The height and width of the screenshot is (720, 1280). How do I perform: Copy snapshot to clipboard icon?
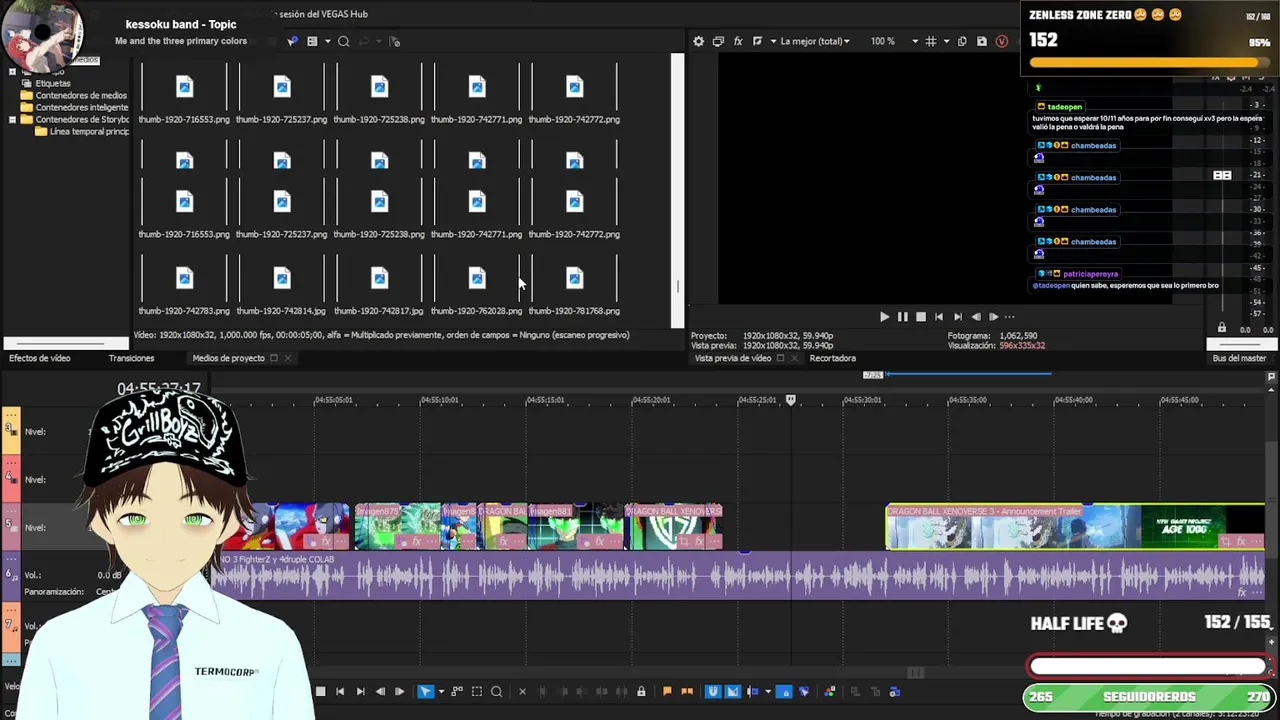(962, 41)
